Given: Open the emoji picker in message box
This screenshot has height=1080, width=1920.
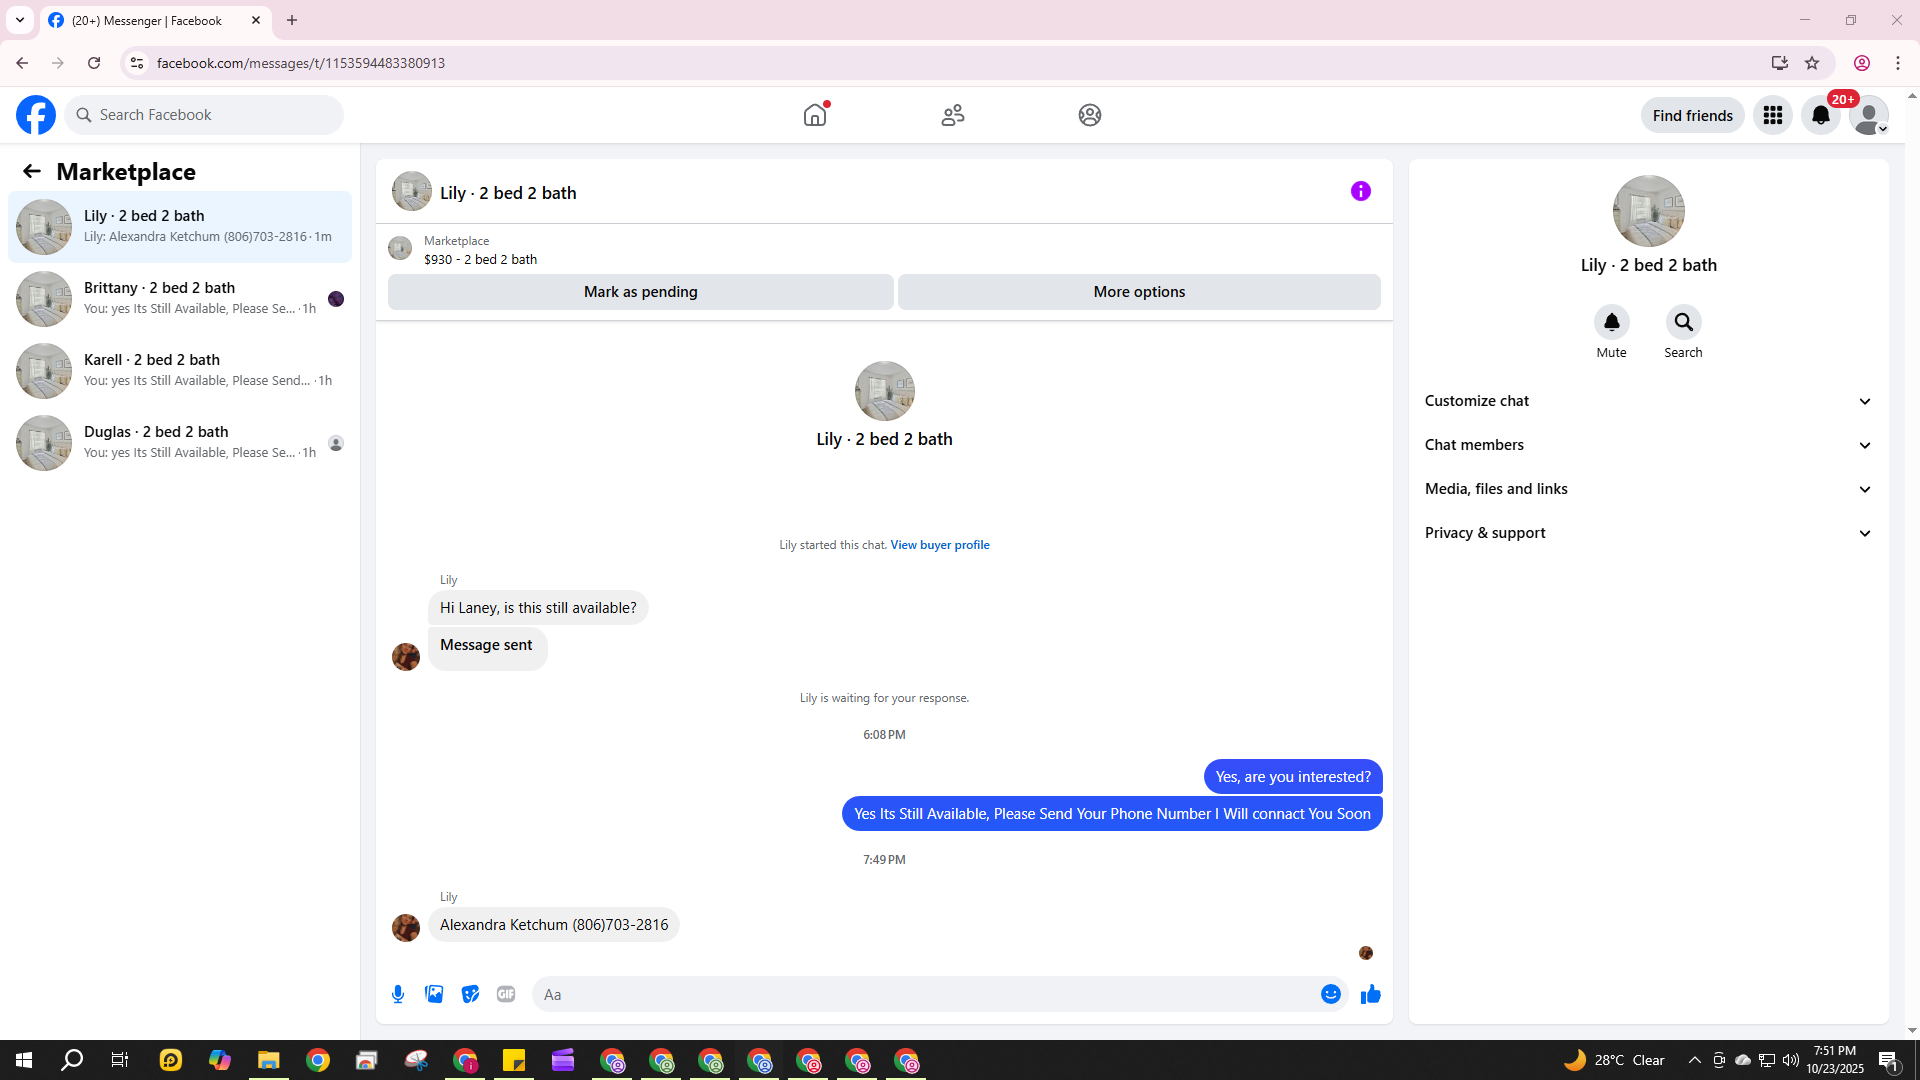Looking at the screenshot, I should tap(1330, 994).
